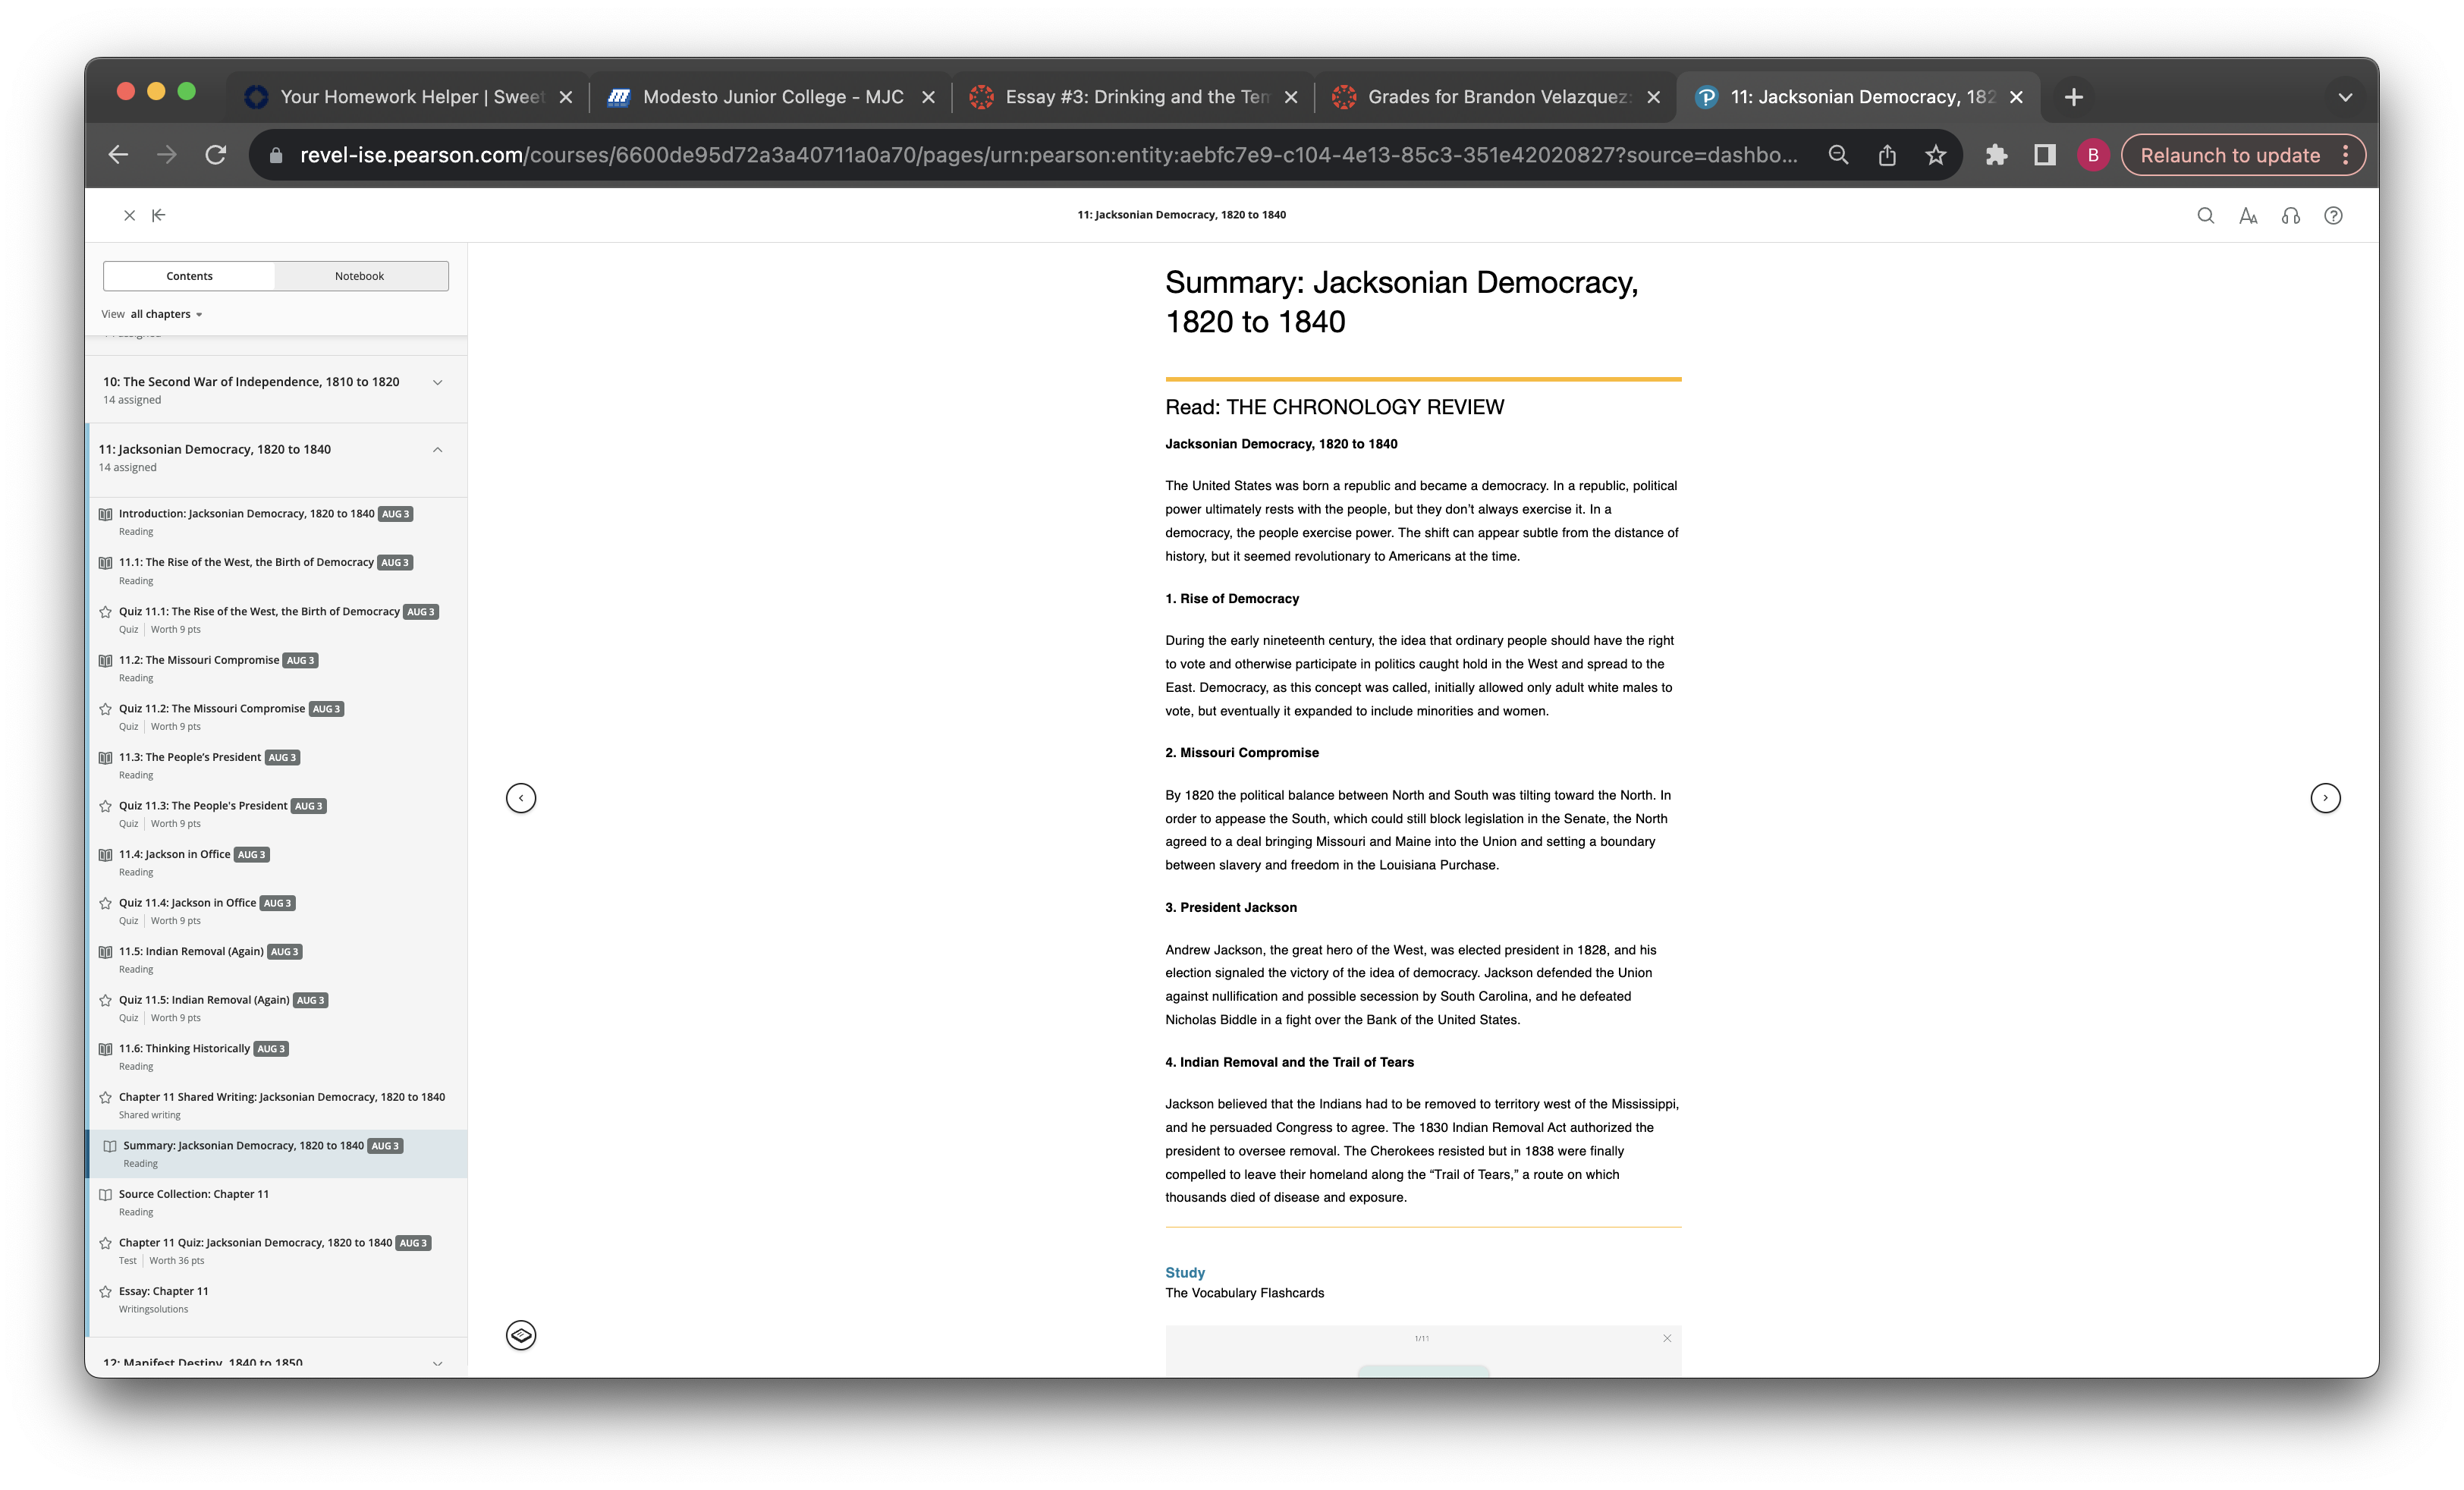This screenshot has height=1490, width=2464.
Task: Close the Revel contents sidebar X
Action: coord(129,215)
